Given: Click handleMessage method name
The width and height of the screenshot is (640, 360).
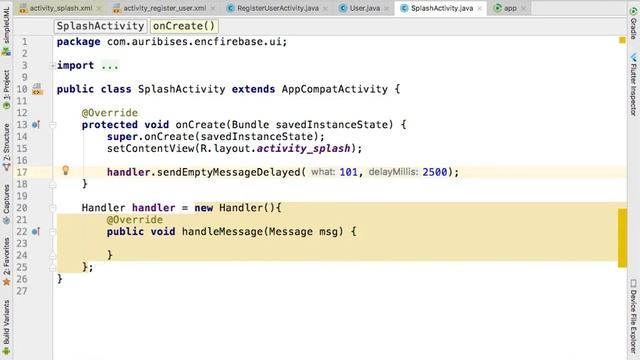Looking at the screenshot, I should click(222, 232).
